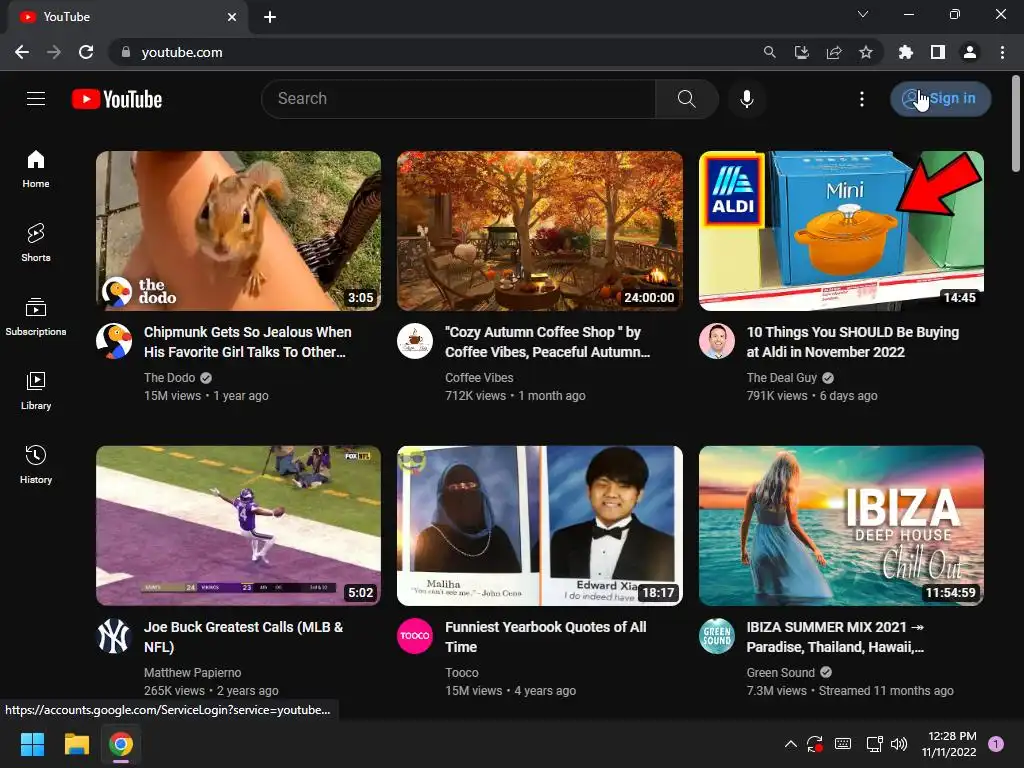
Task: Open the Yearbook Quotes thumbnail
Action: [540, 526]
